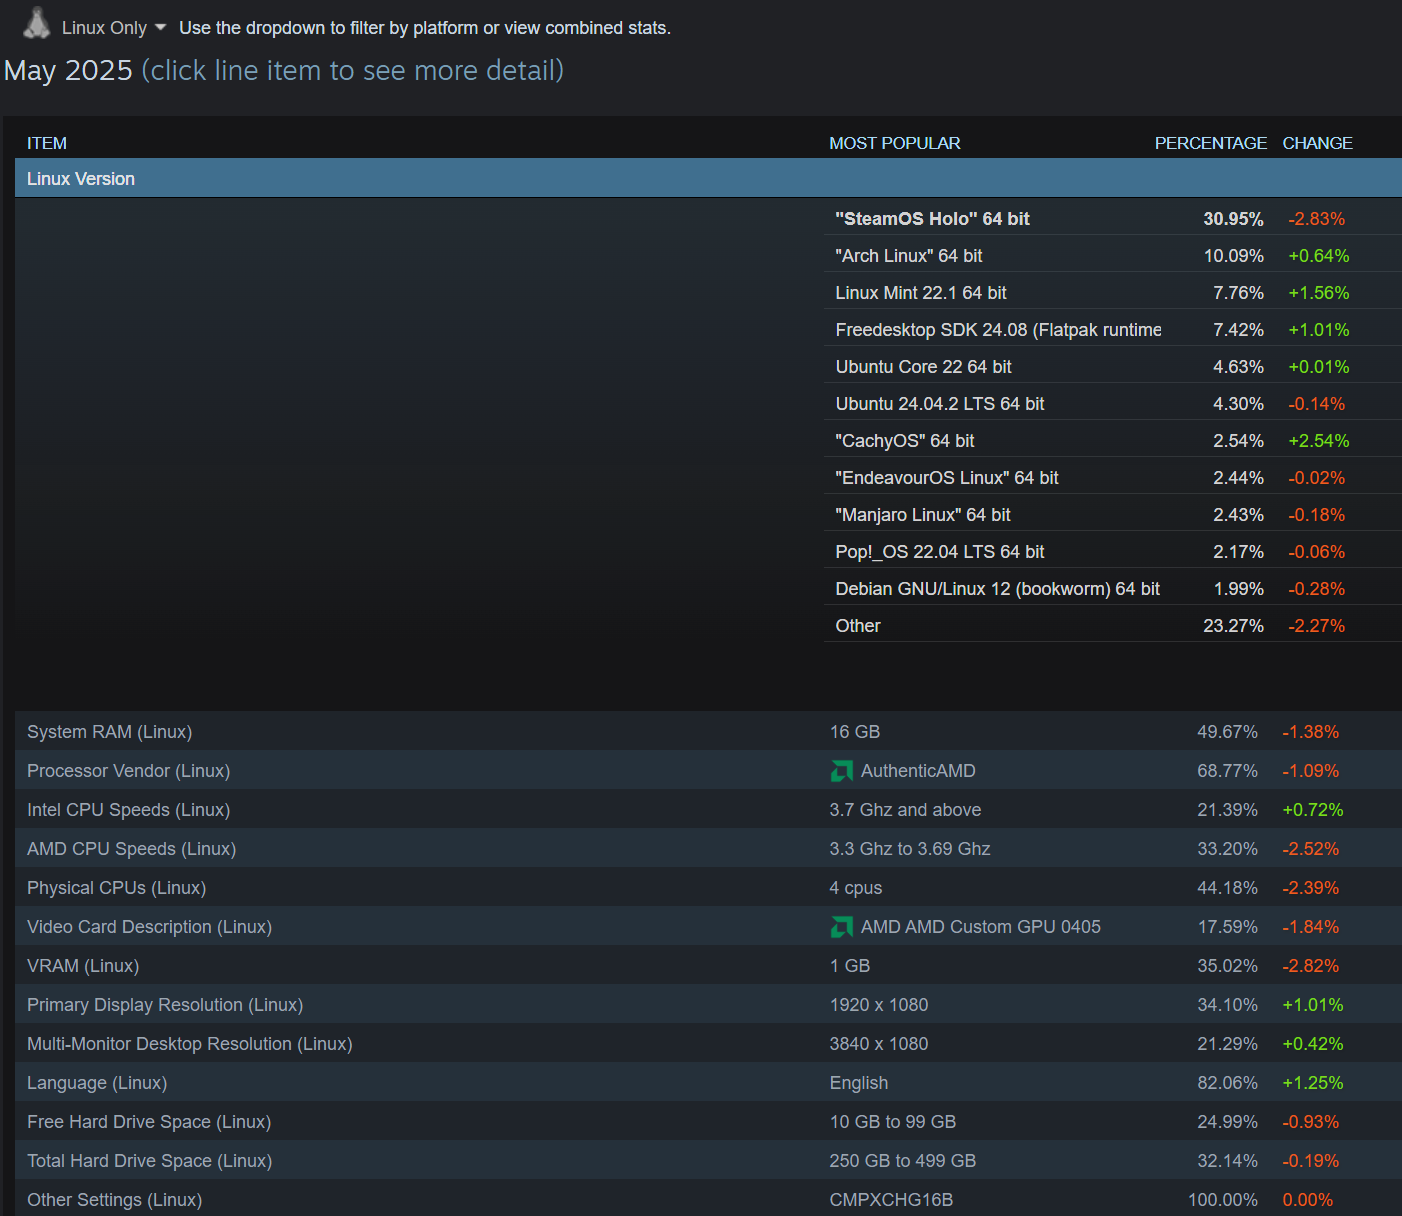The height and width of the screenshot is (1216, 1402).
Task: Click the 30.95% value for SteamOS Holo
Action: pos(1233,218)
